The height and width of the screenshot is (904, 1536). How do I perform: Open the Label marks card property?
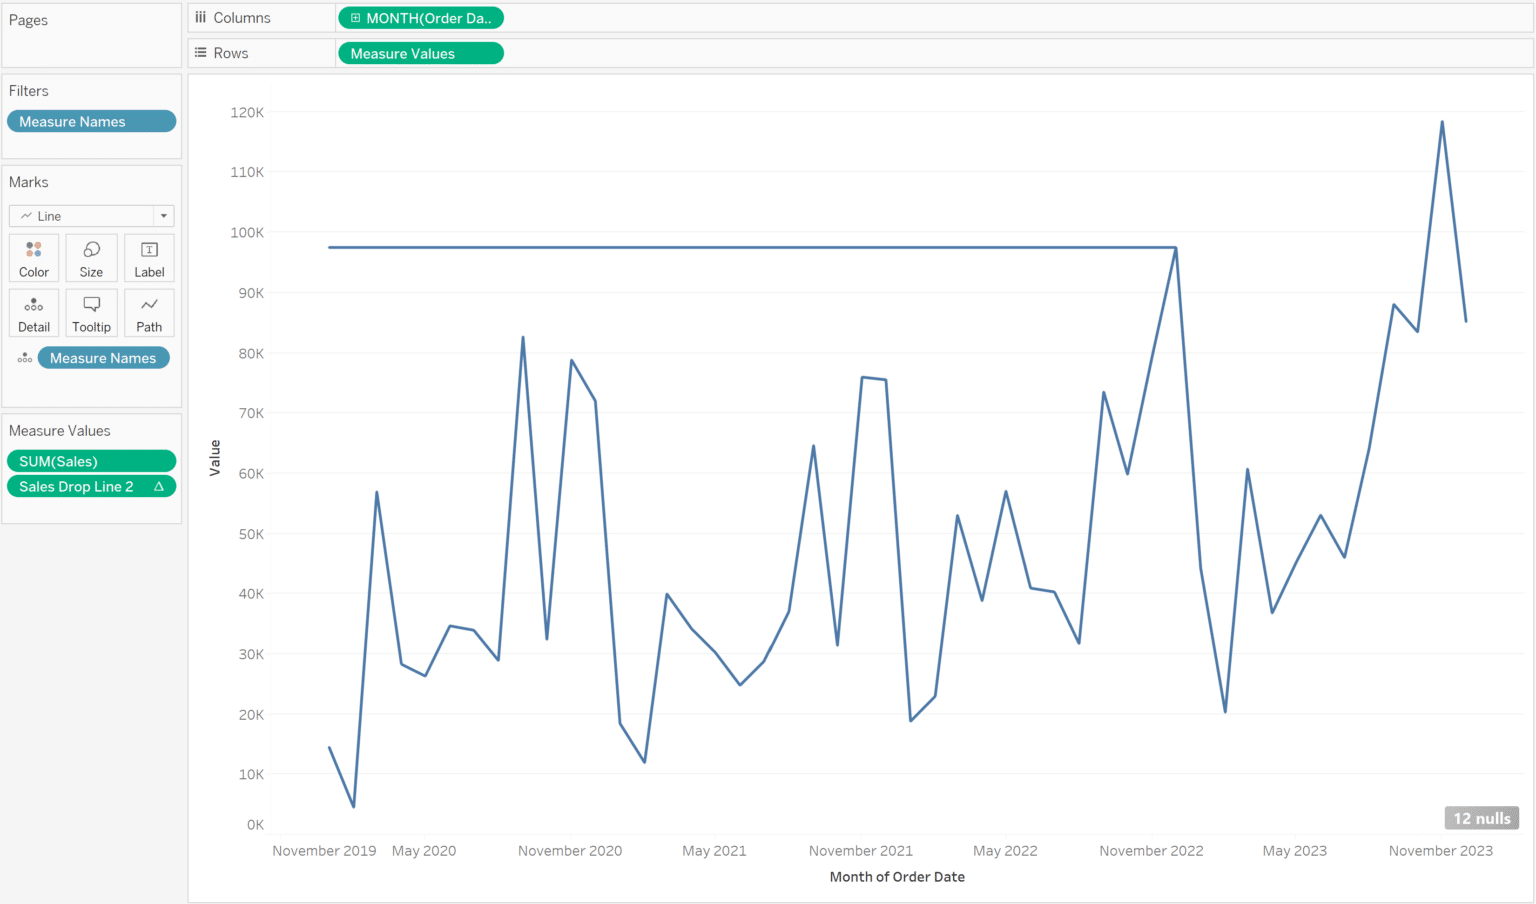[148, 257]
